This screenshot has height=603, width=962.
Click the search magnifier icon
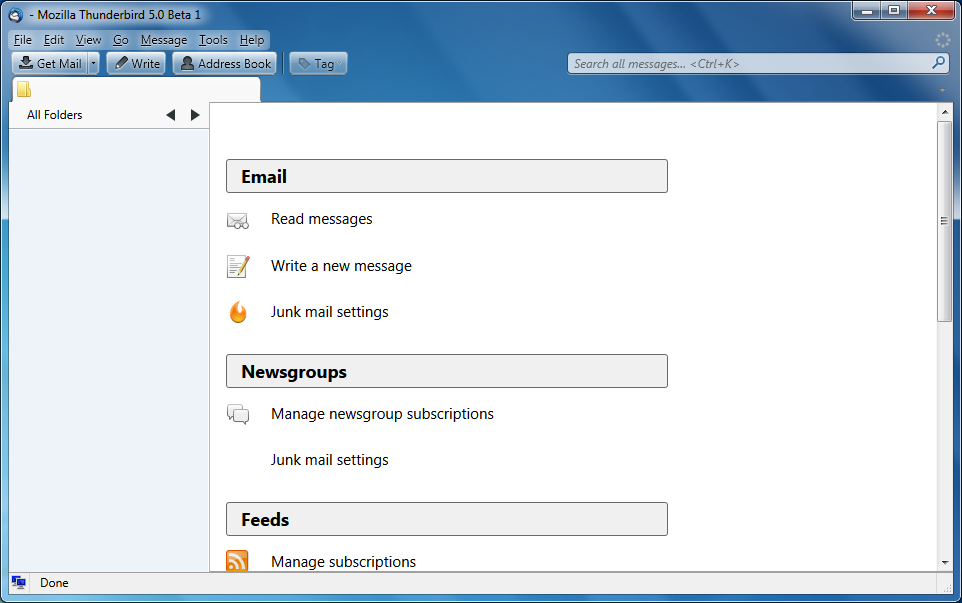click(939, 63)
